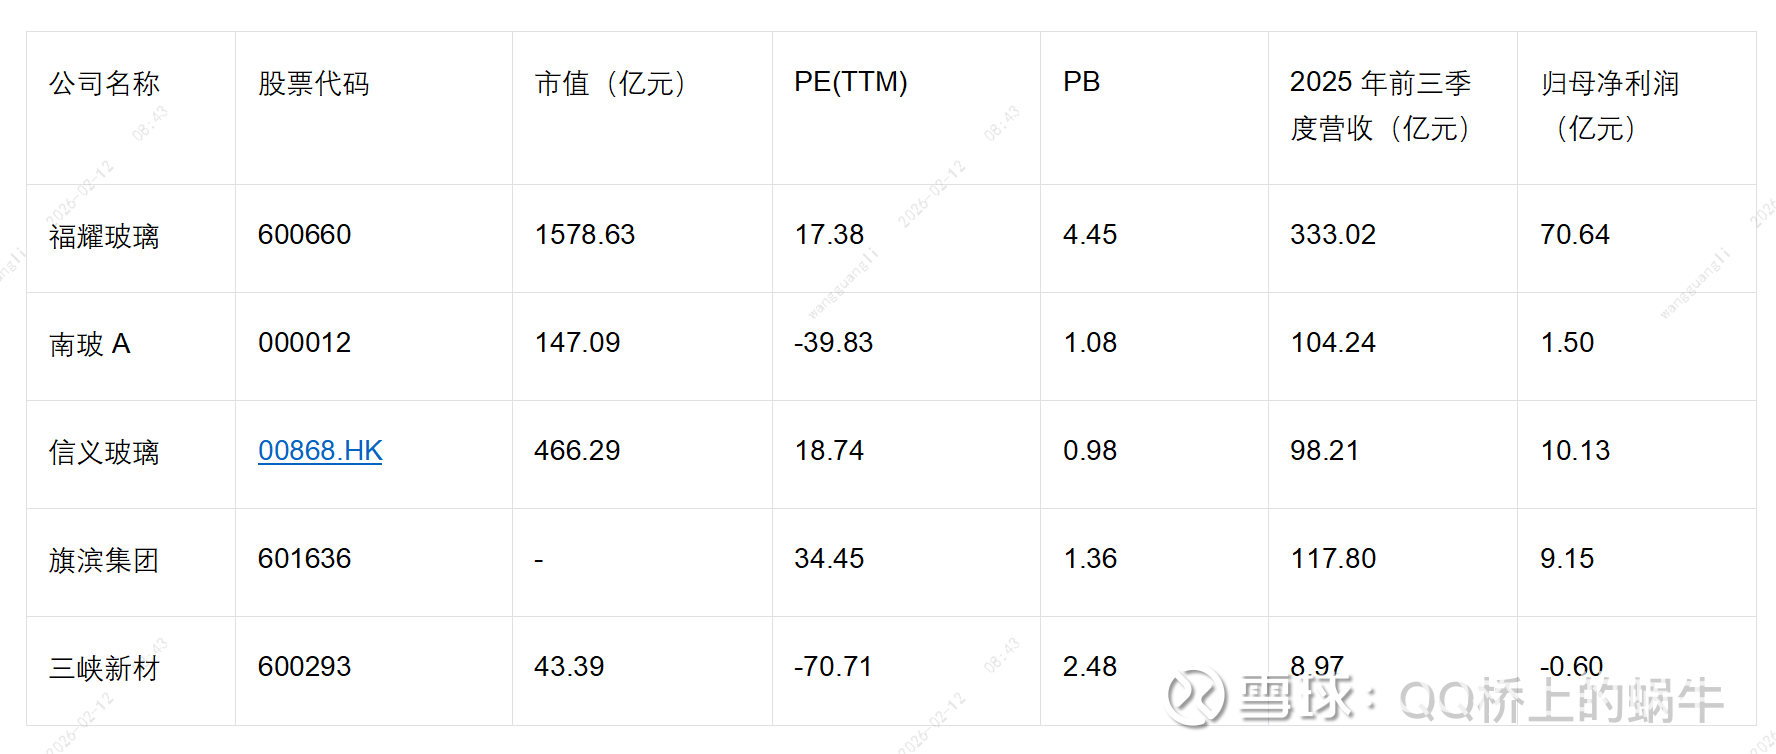Select the 南玻 A company cell

click(x=90, y=345)
